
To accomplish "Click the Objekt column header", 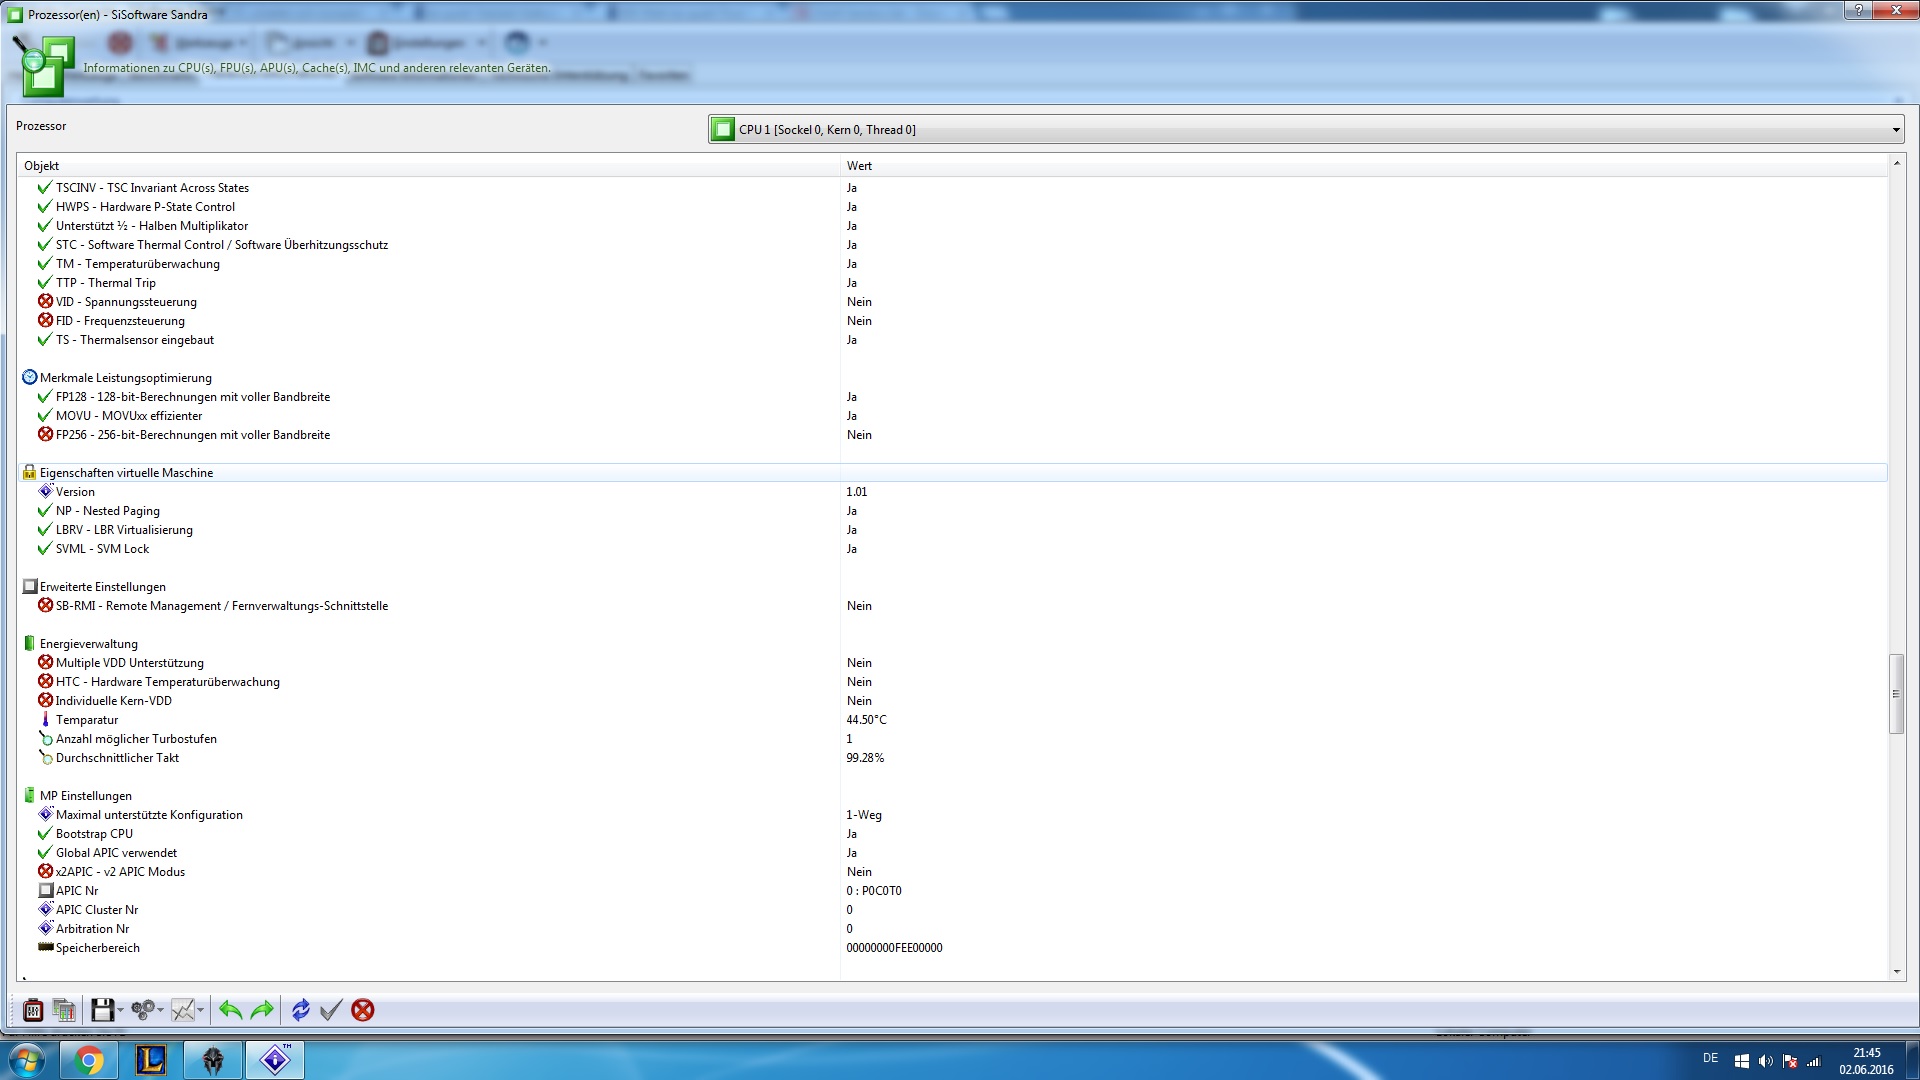I will tap(42, 166).
